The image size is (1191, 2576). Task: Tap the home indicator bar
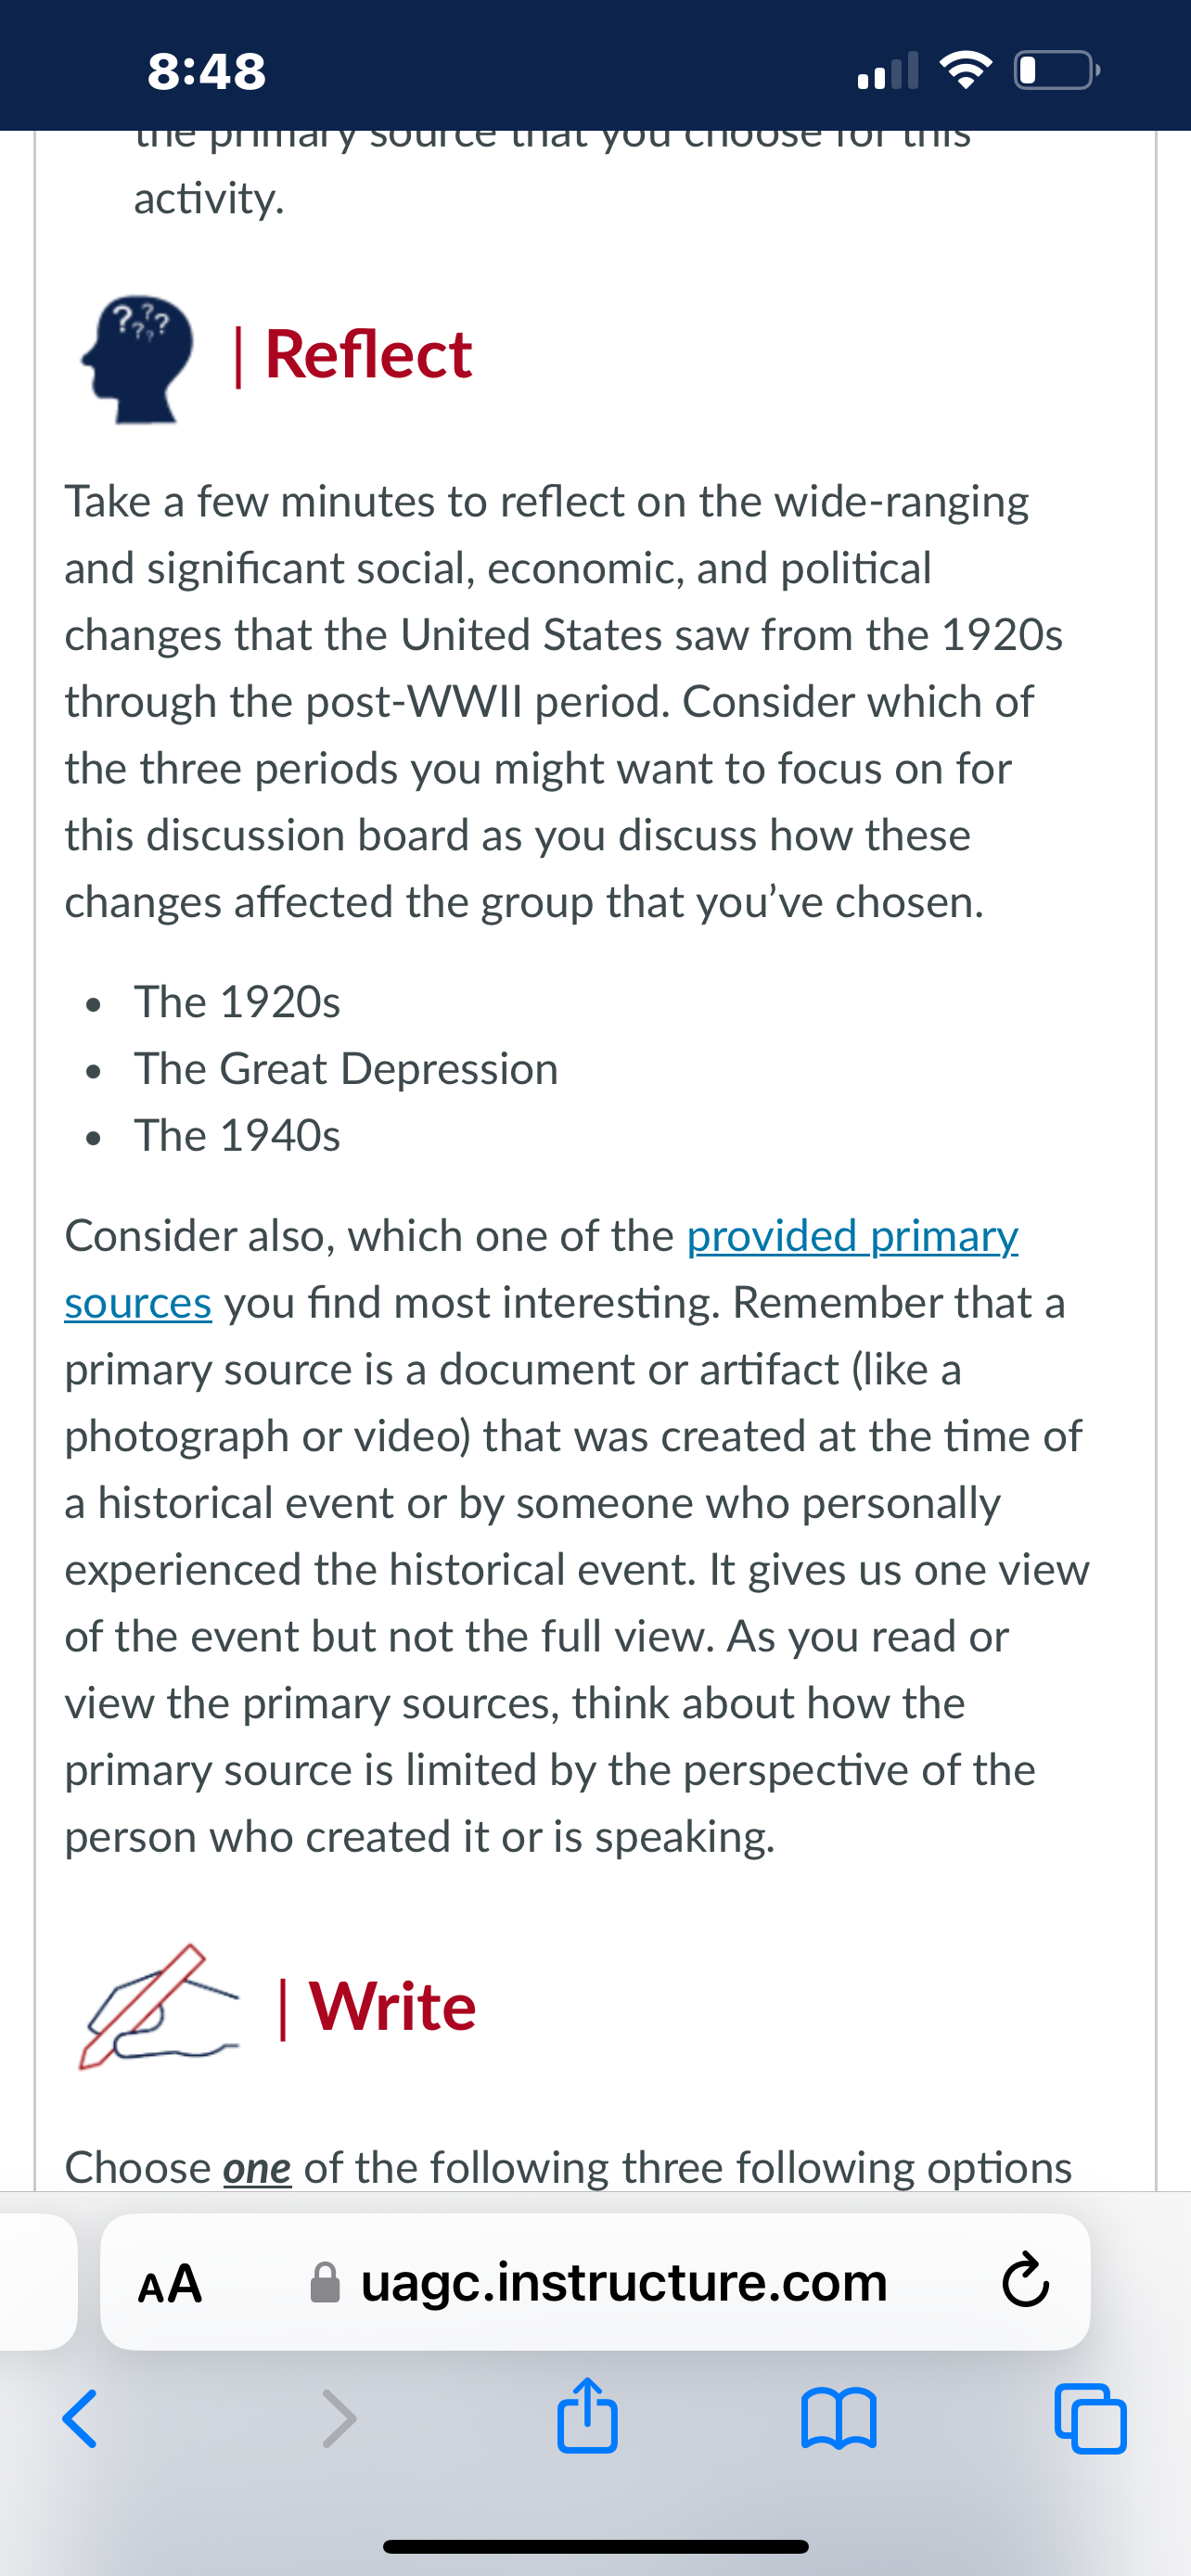click(x=595, y=2546)
